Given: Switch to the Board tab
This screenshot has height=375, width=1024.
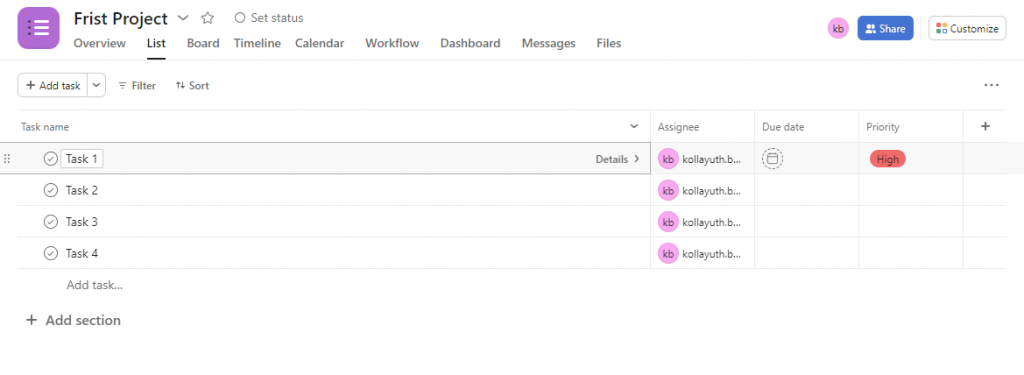Looking at the screenshot, I should tap(203, 43).
